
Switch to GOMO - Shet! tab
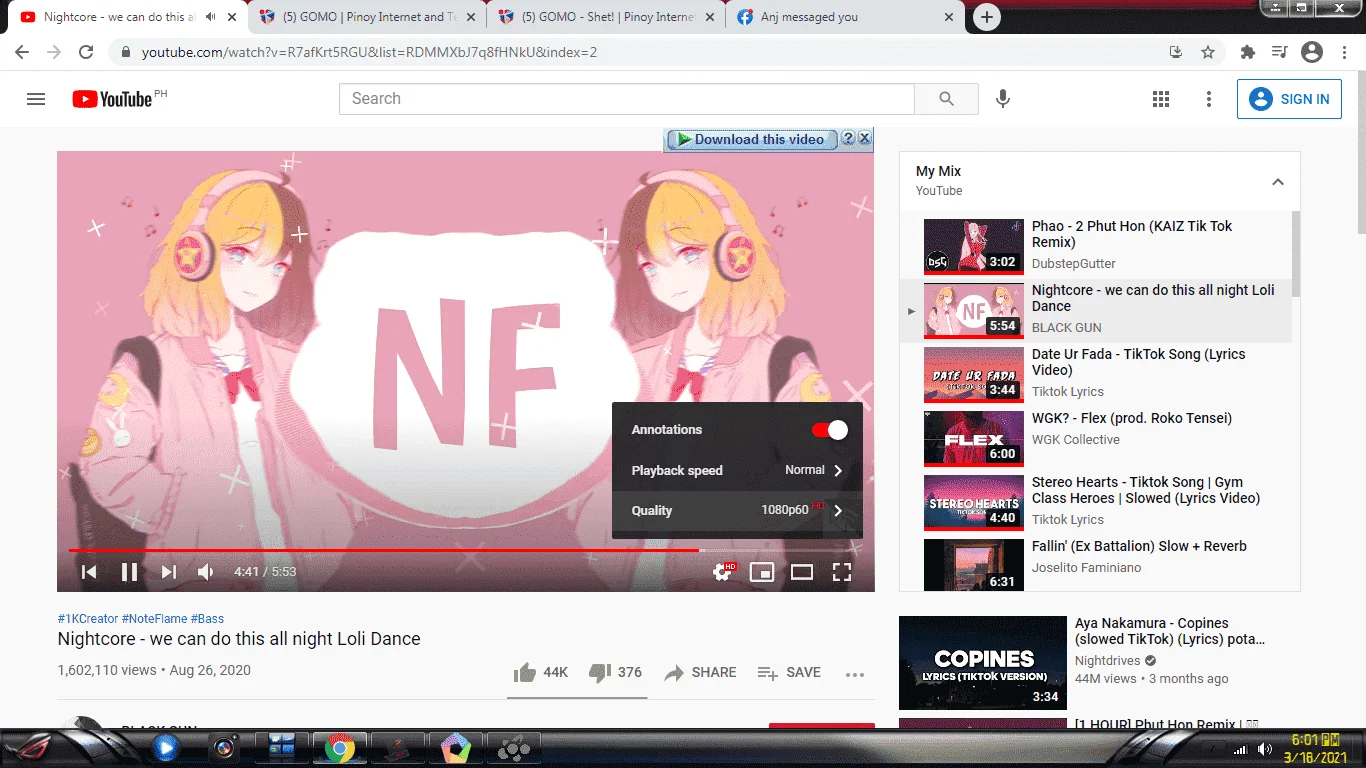pos(606,17)
